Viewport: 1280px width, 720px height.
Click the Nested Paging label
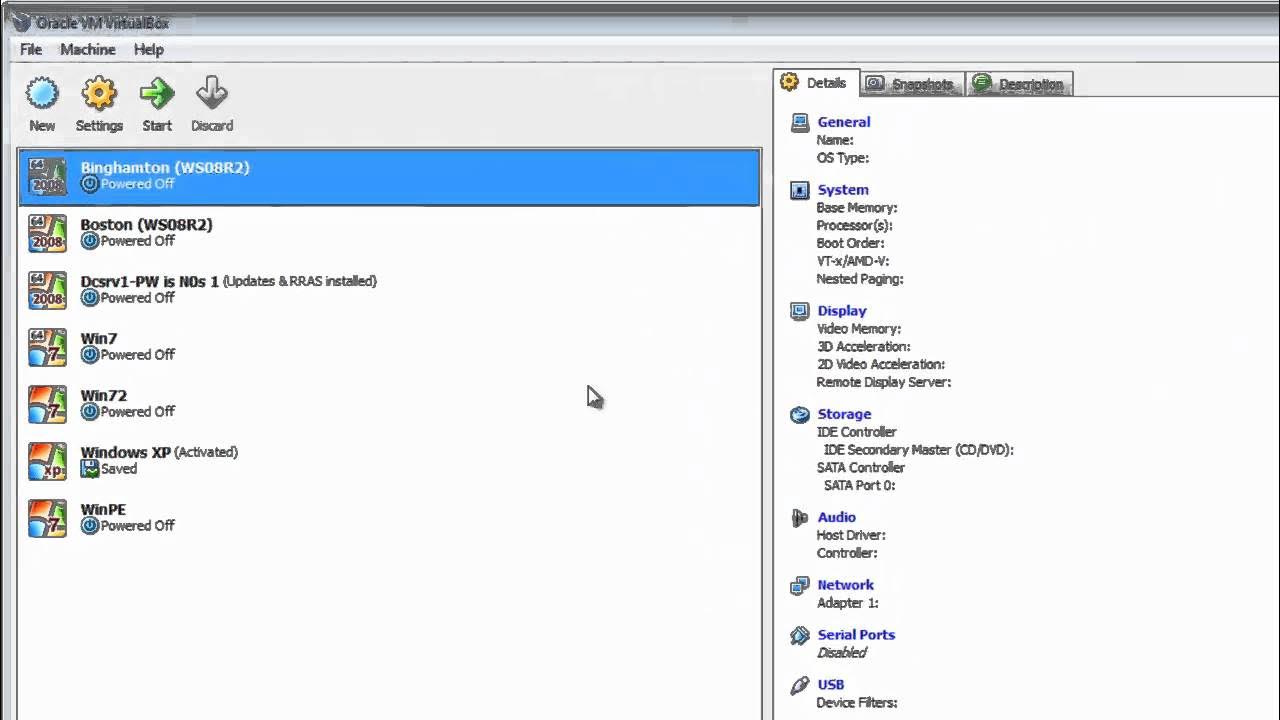point(860,279)
